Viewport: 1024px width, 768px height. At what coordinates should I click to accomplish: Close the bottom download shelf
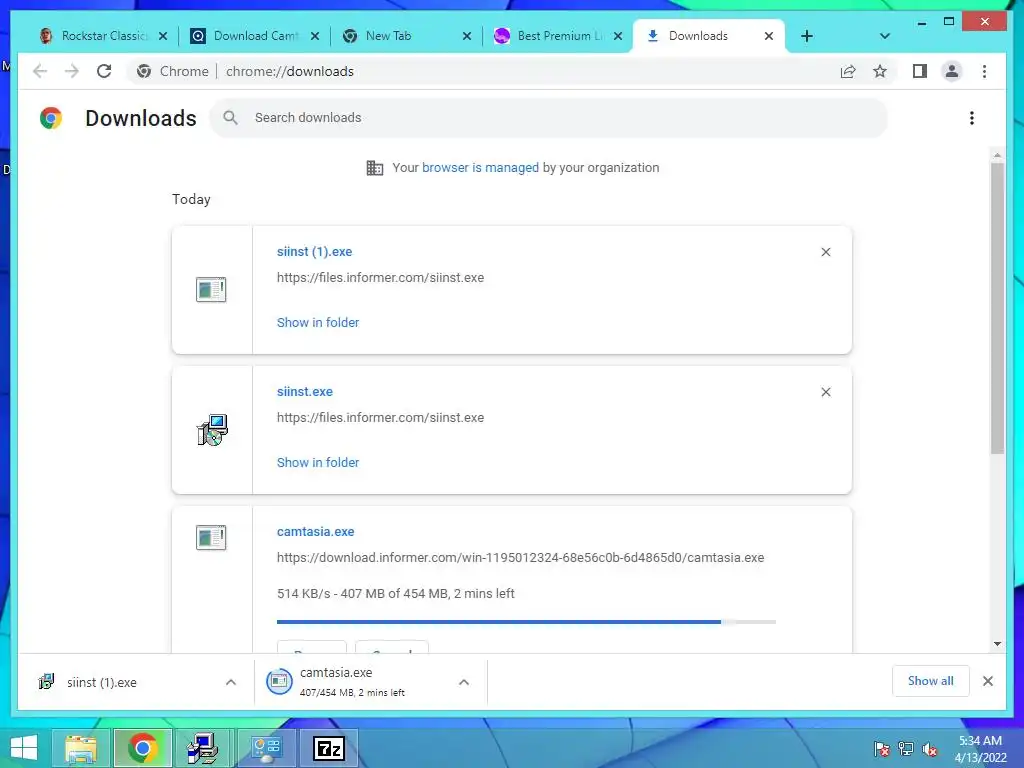[x=987, y=681]
